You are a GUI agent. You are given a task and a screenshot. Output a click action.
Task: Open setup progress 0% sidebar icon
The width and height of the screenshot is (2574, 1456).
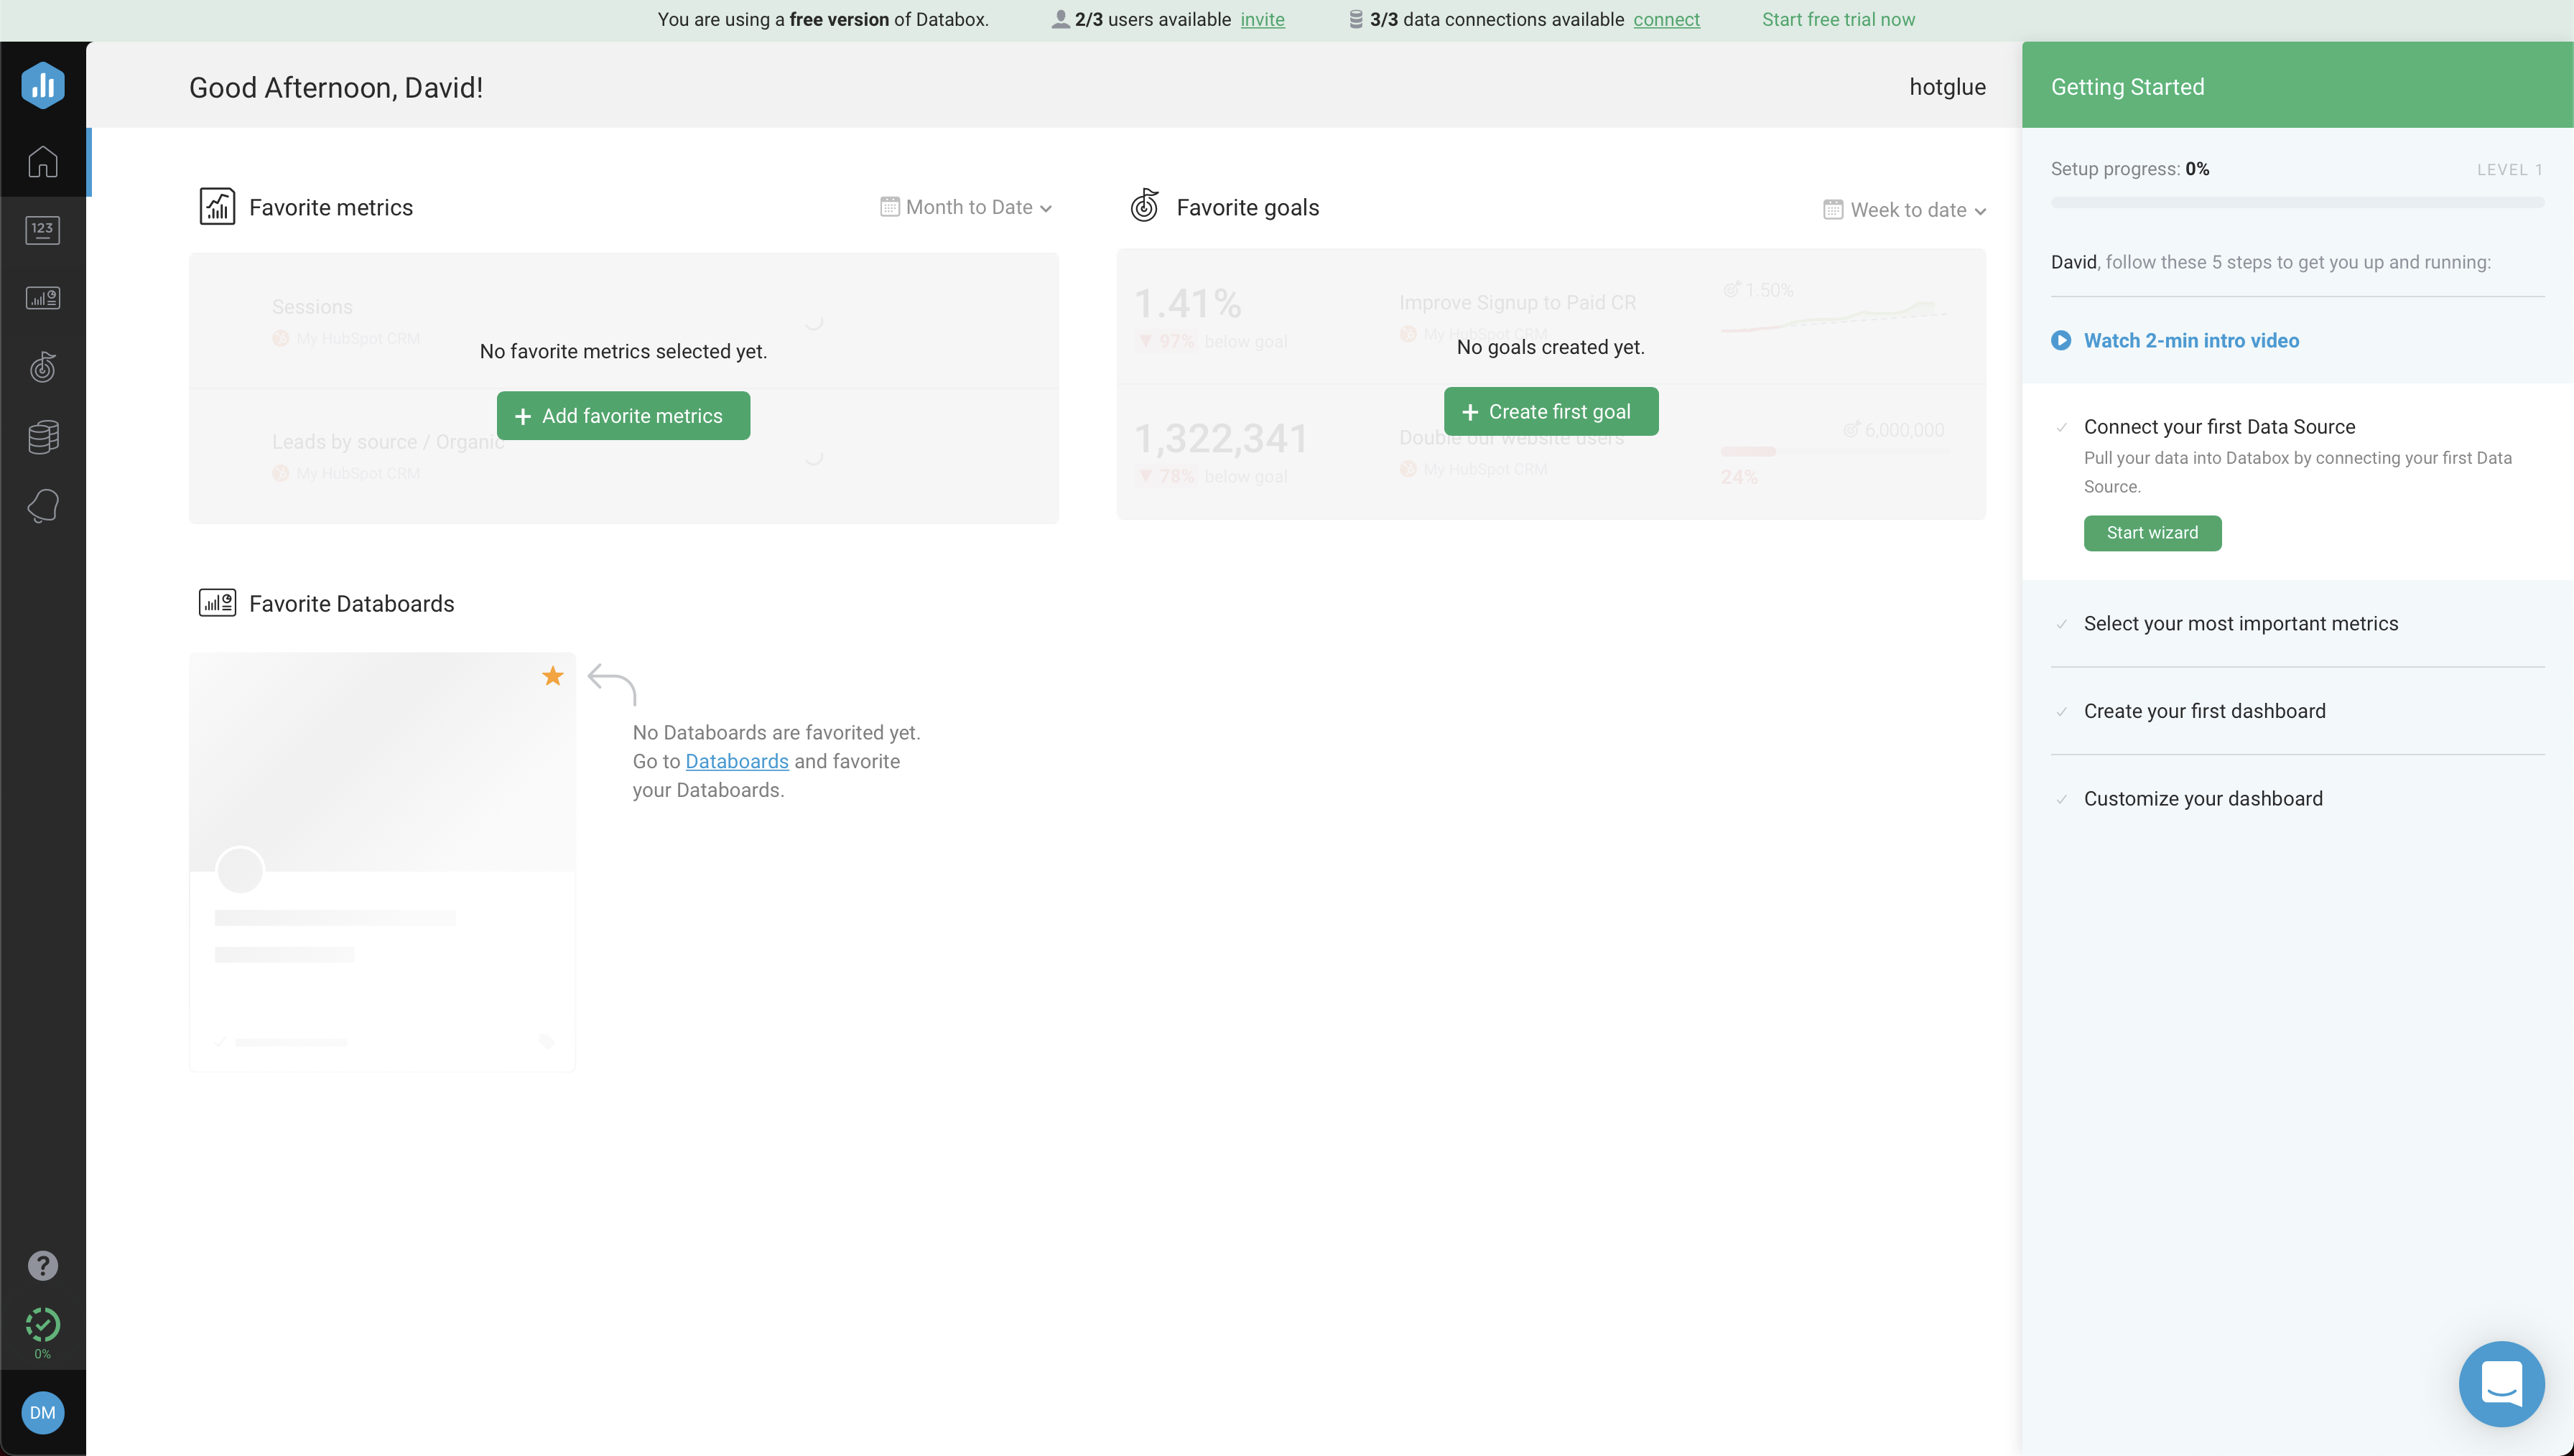point(43,1333)
